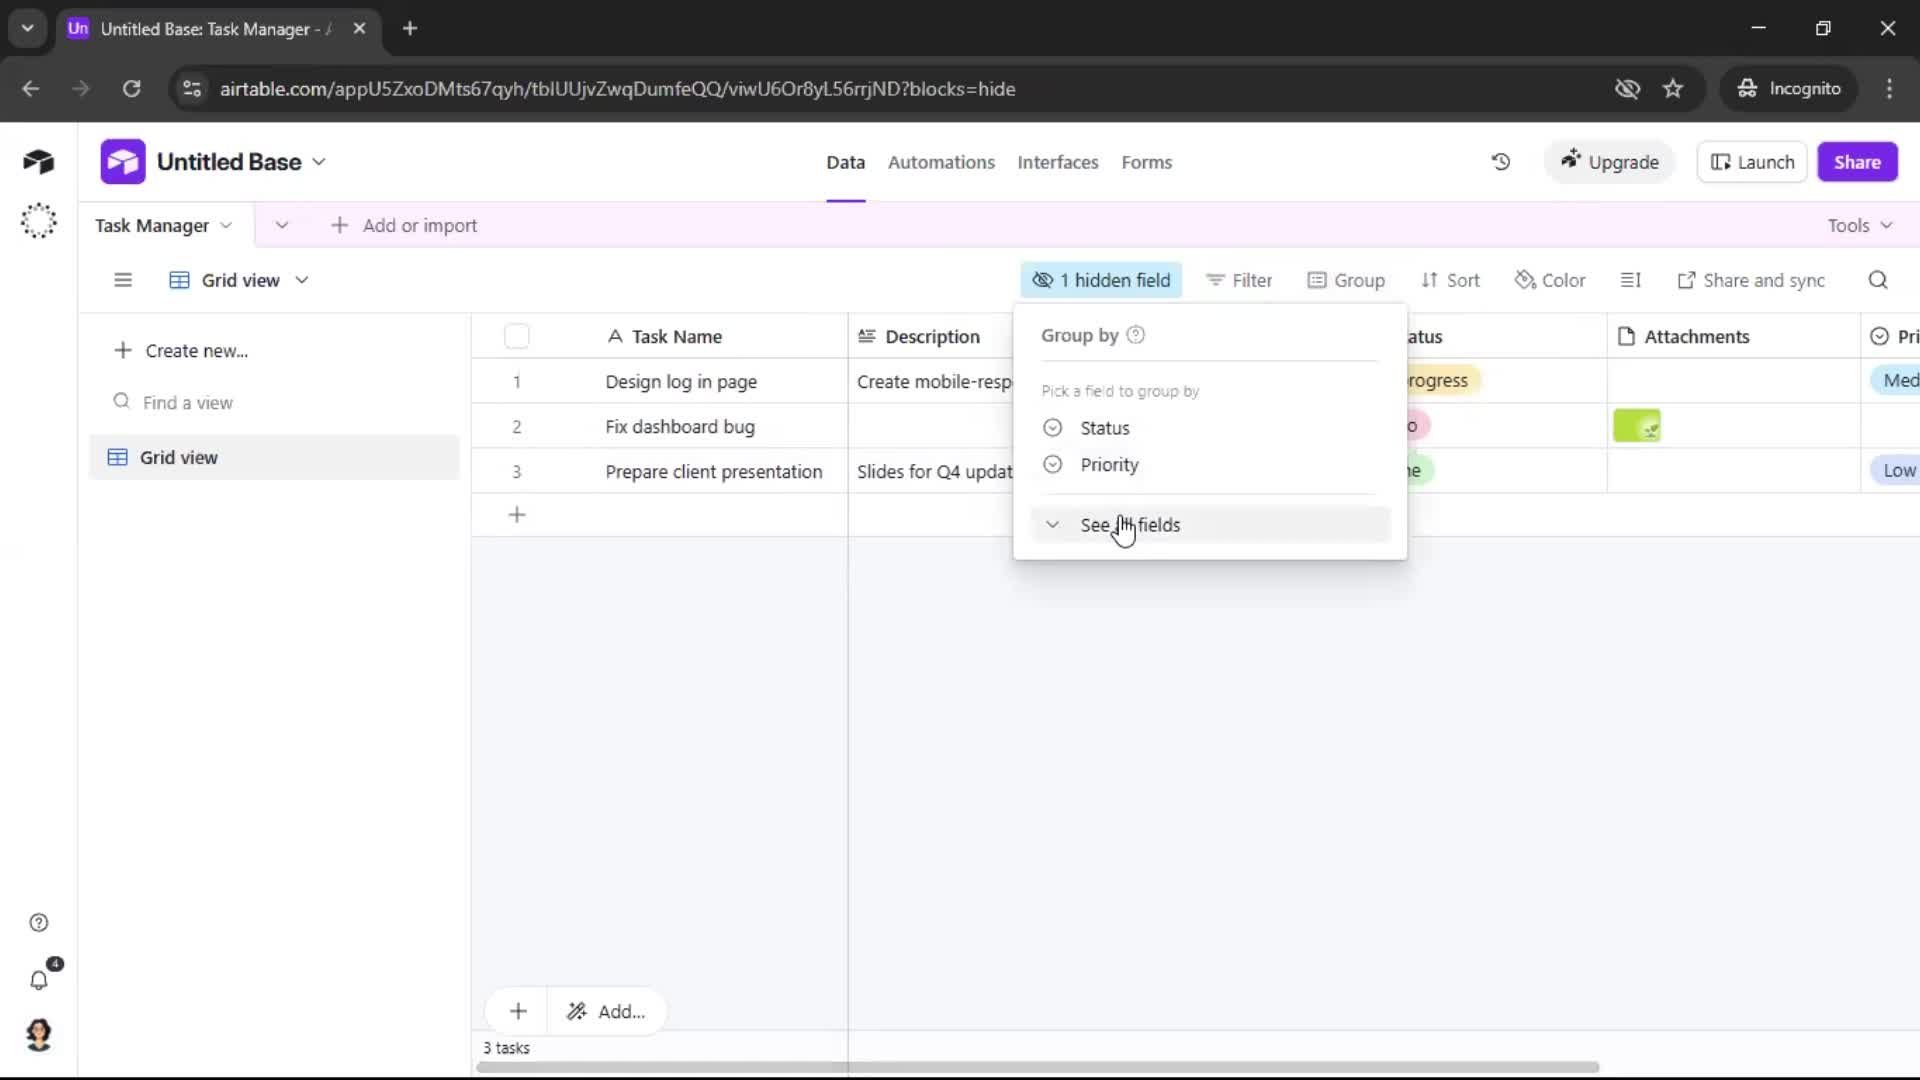The image size is (1920, 1080).
Task: Click the Add... button at bottom
Action: tap(606, 1011)
